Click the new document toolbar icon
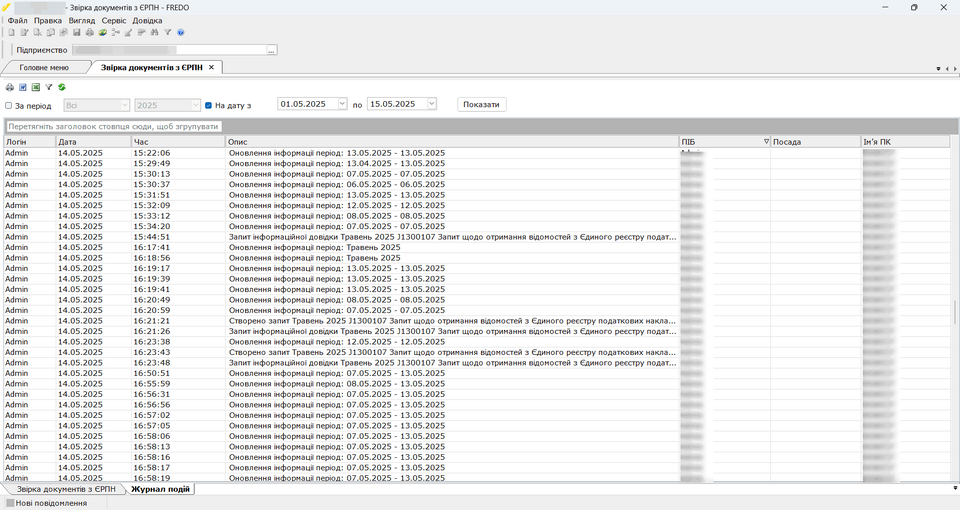960x510 pixels. pyautogui.click(x=11, y=32)
